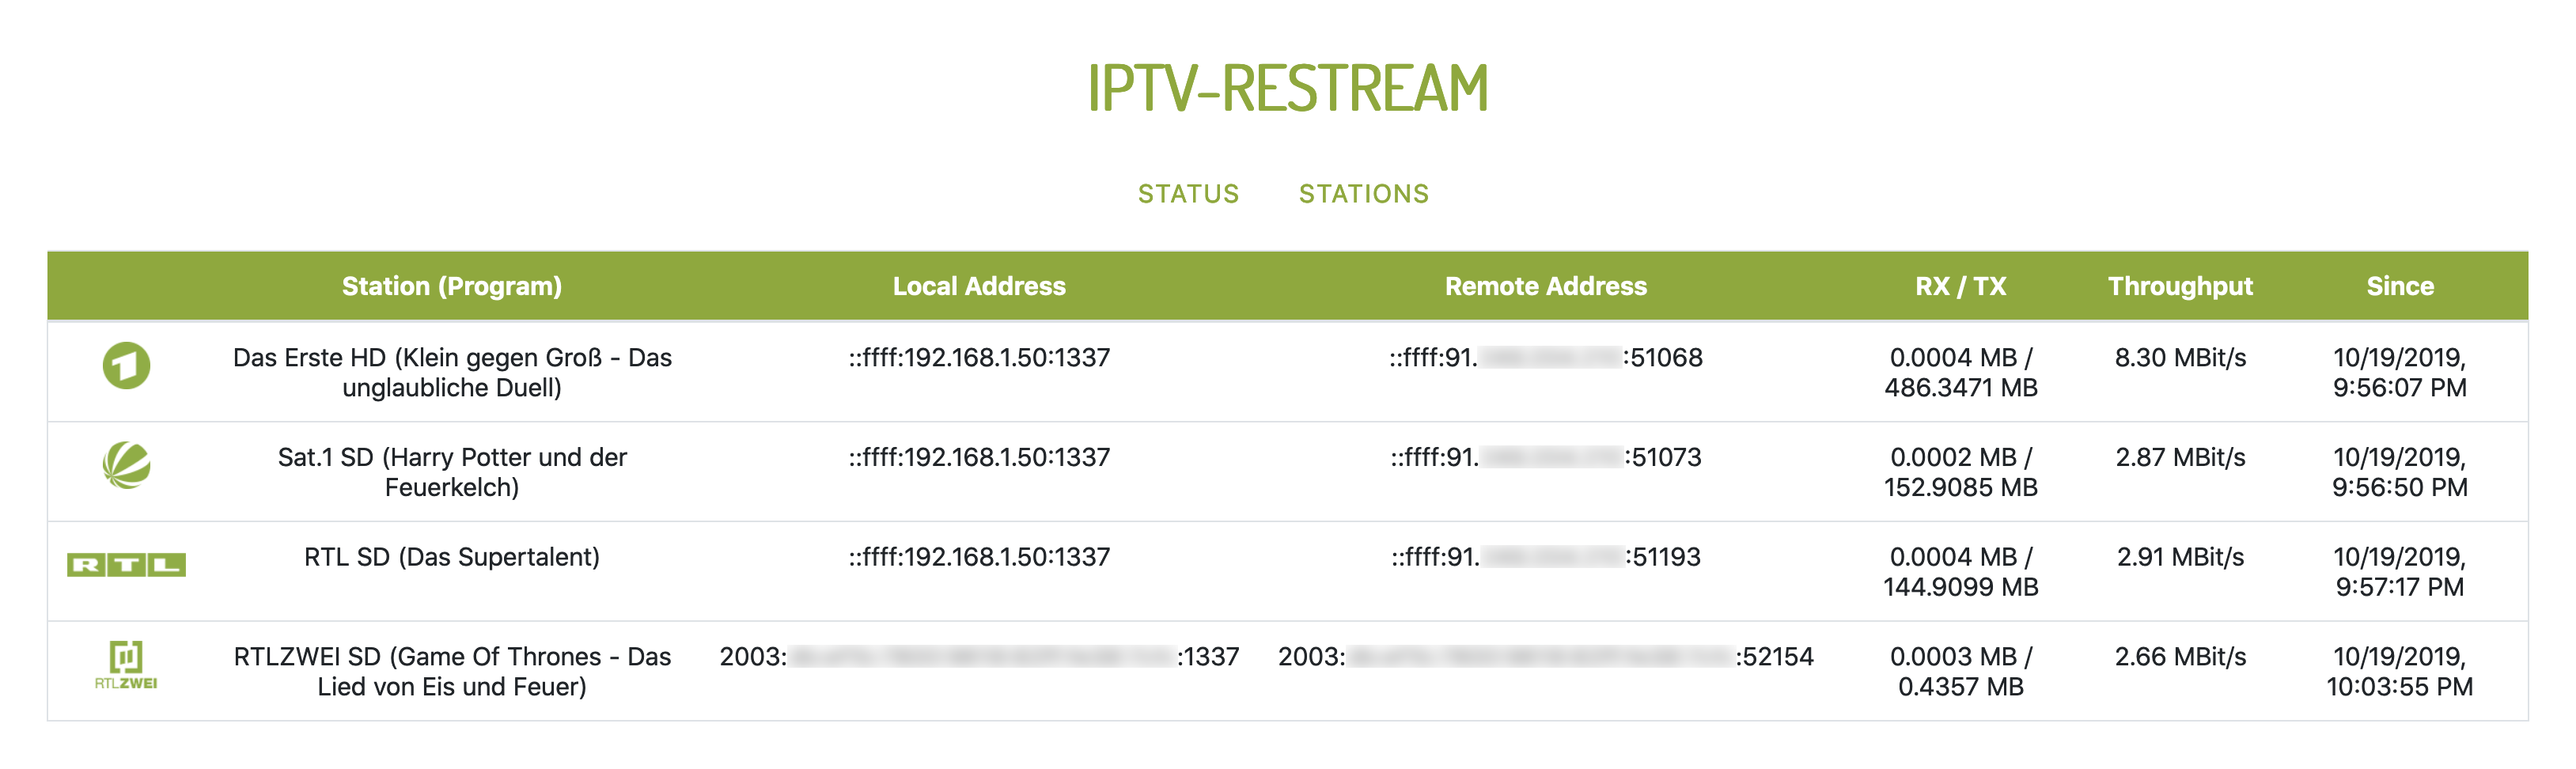Viewport: 2576px width, 769px height.
Task: Click the Local Address column header
Action: click(x=978, y=287)
